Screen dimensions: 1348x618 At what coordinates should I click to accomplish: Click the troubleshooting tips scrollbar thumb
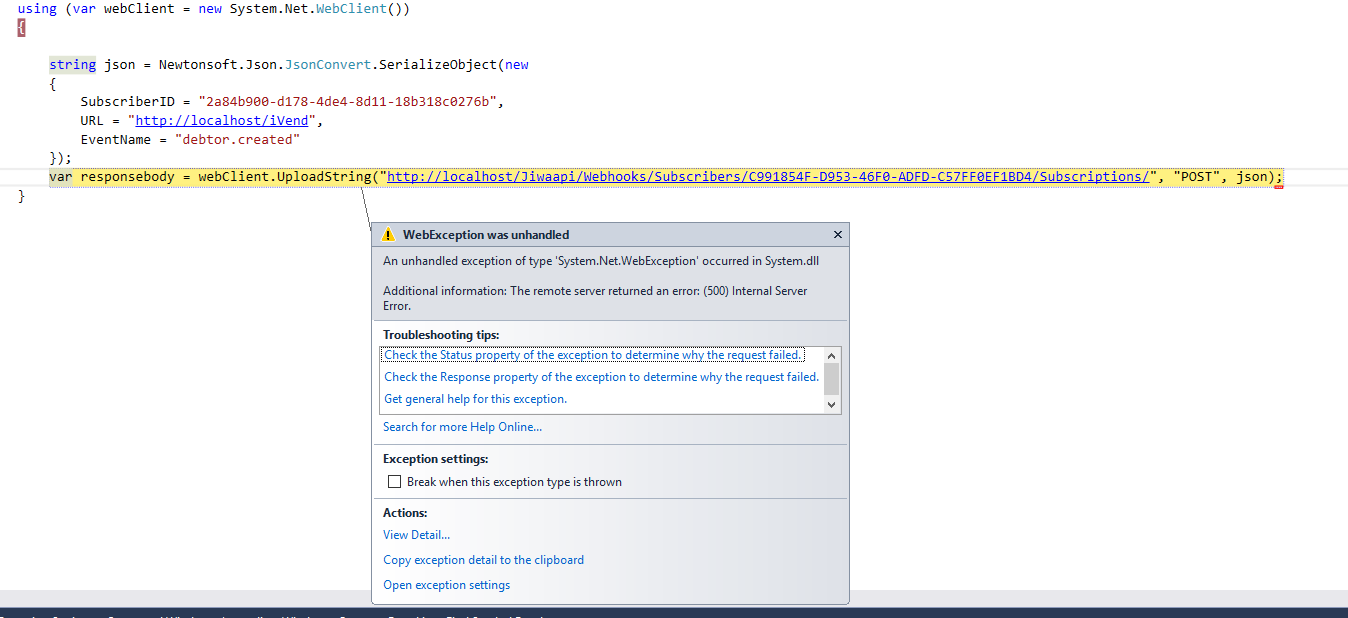pyautogui.click(x=831, y=379)
